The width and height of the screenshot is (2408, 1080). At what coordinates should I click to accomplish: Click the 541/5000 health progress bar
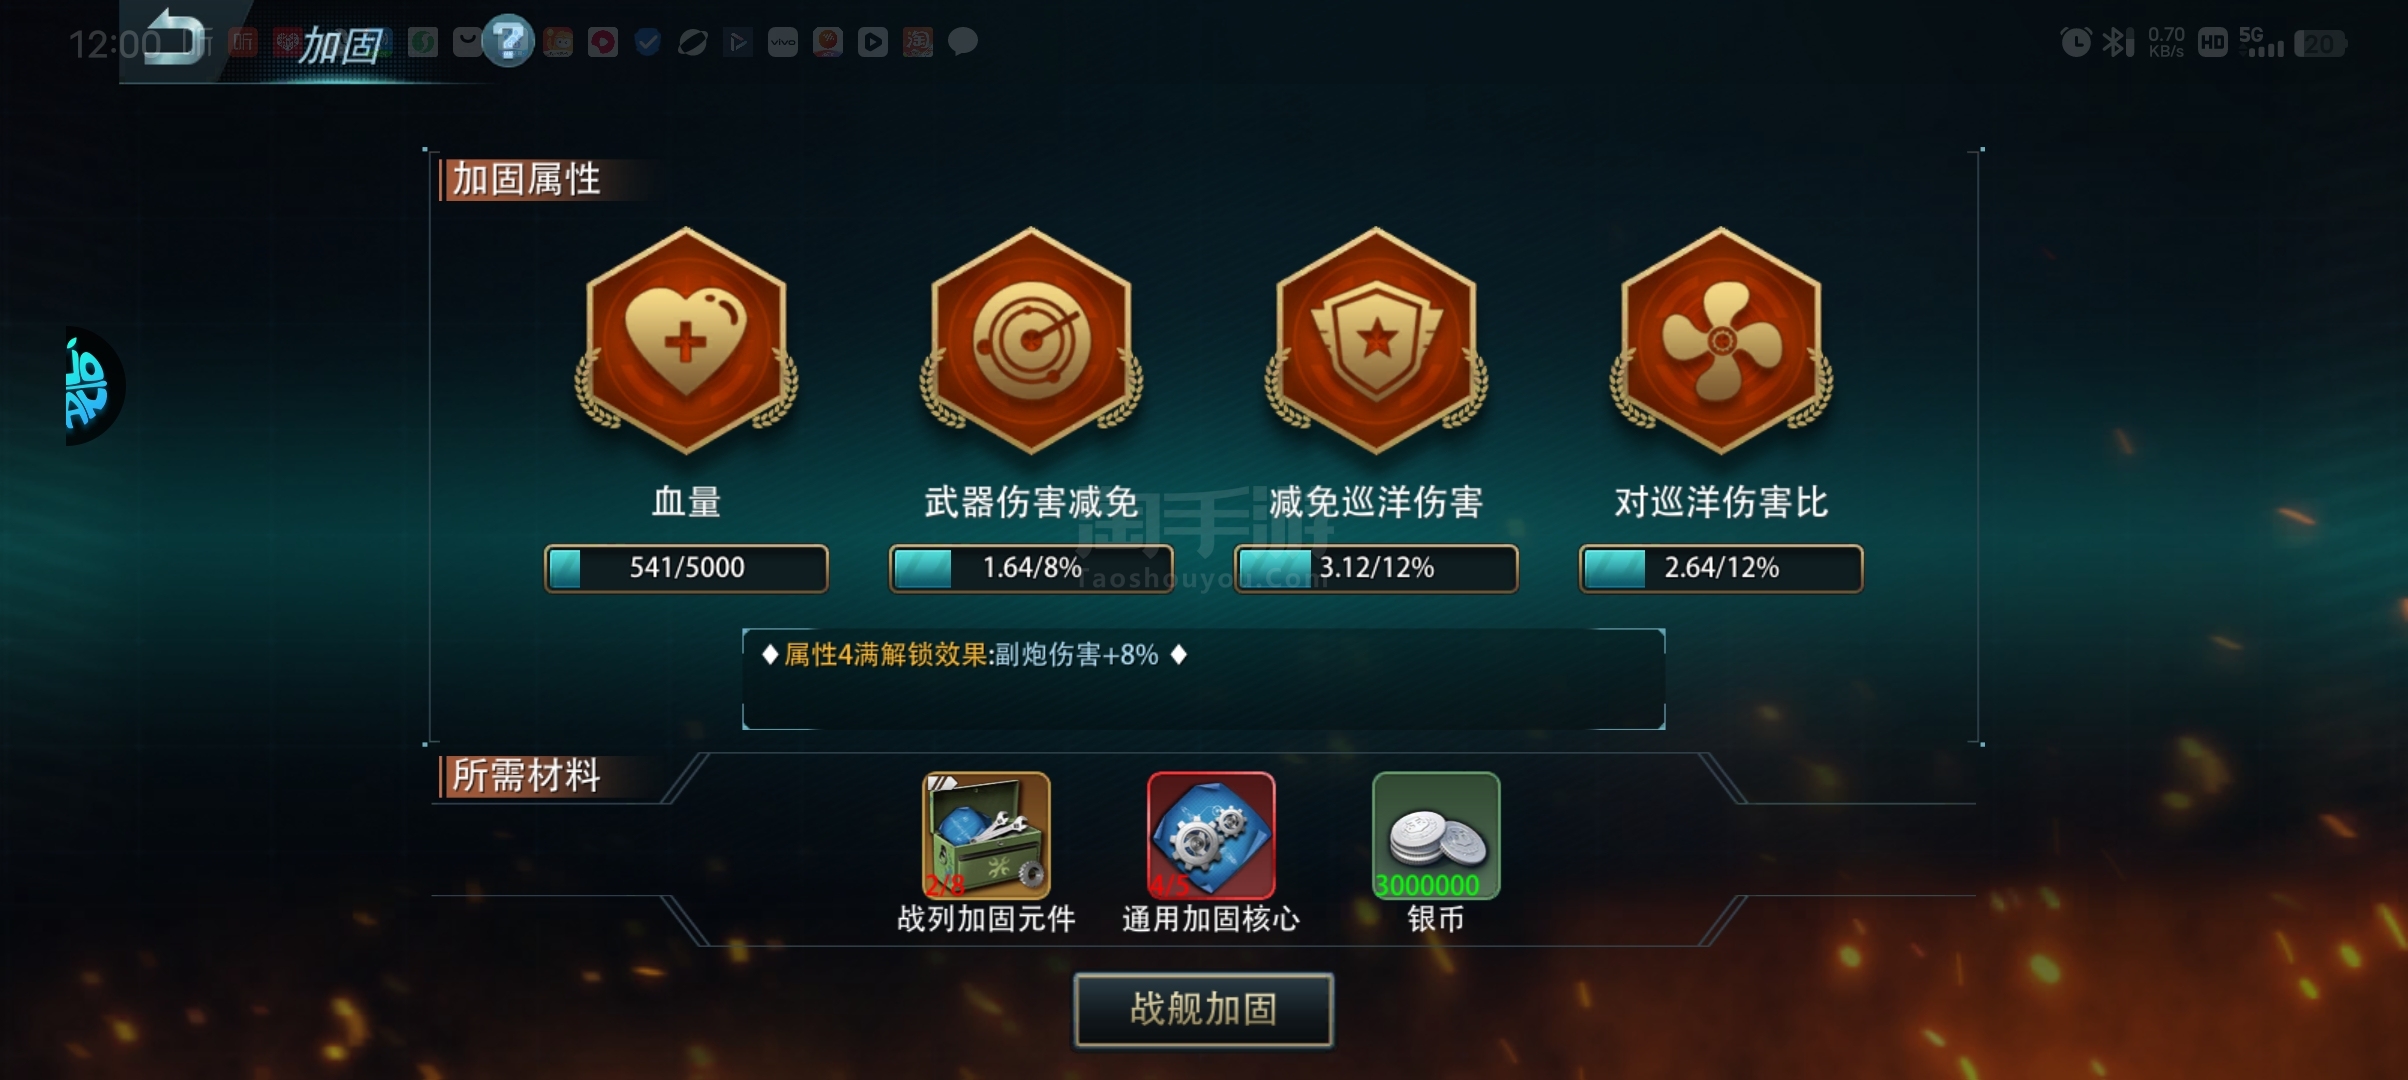[x=686, y=568]
